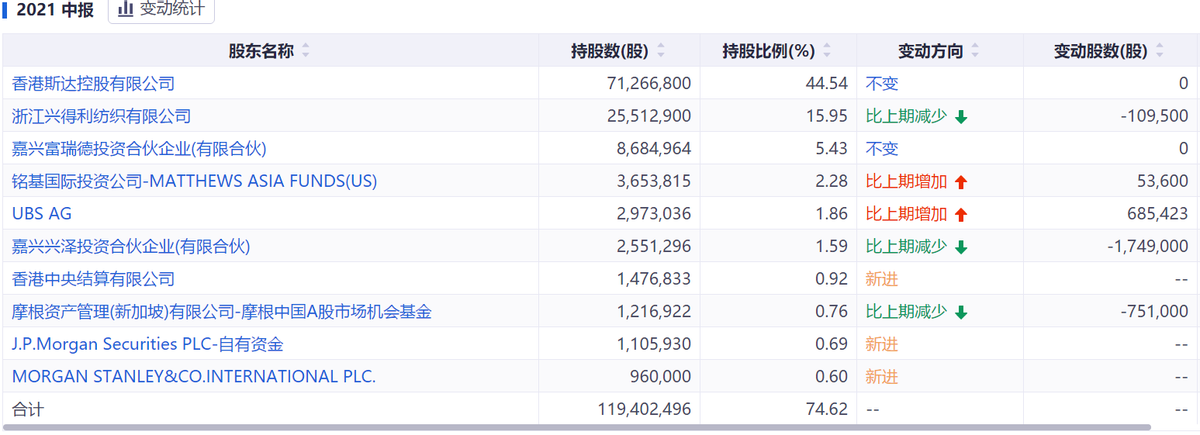The image size is (1200, 435).
Task: Open 香港中央结算有限公司 link
Action: (x=93, y=279)
